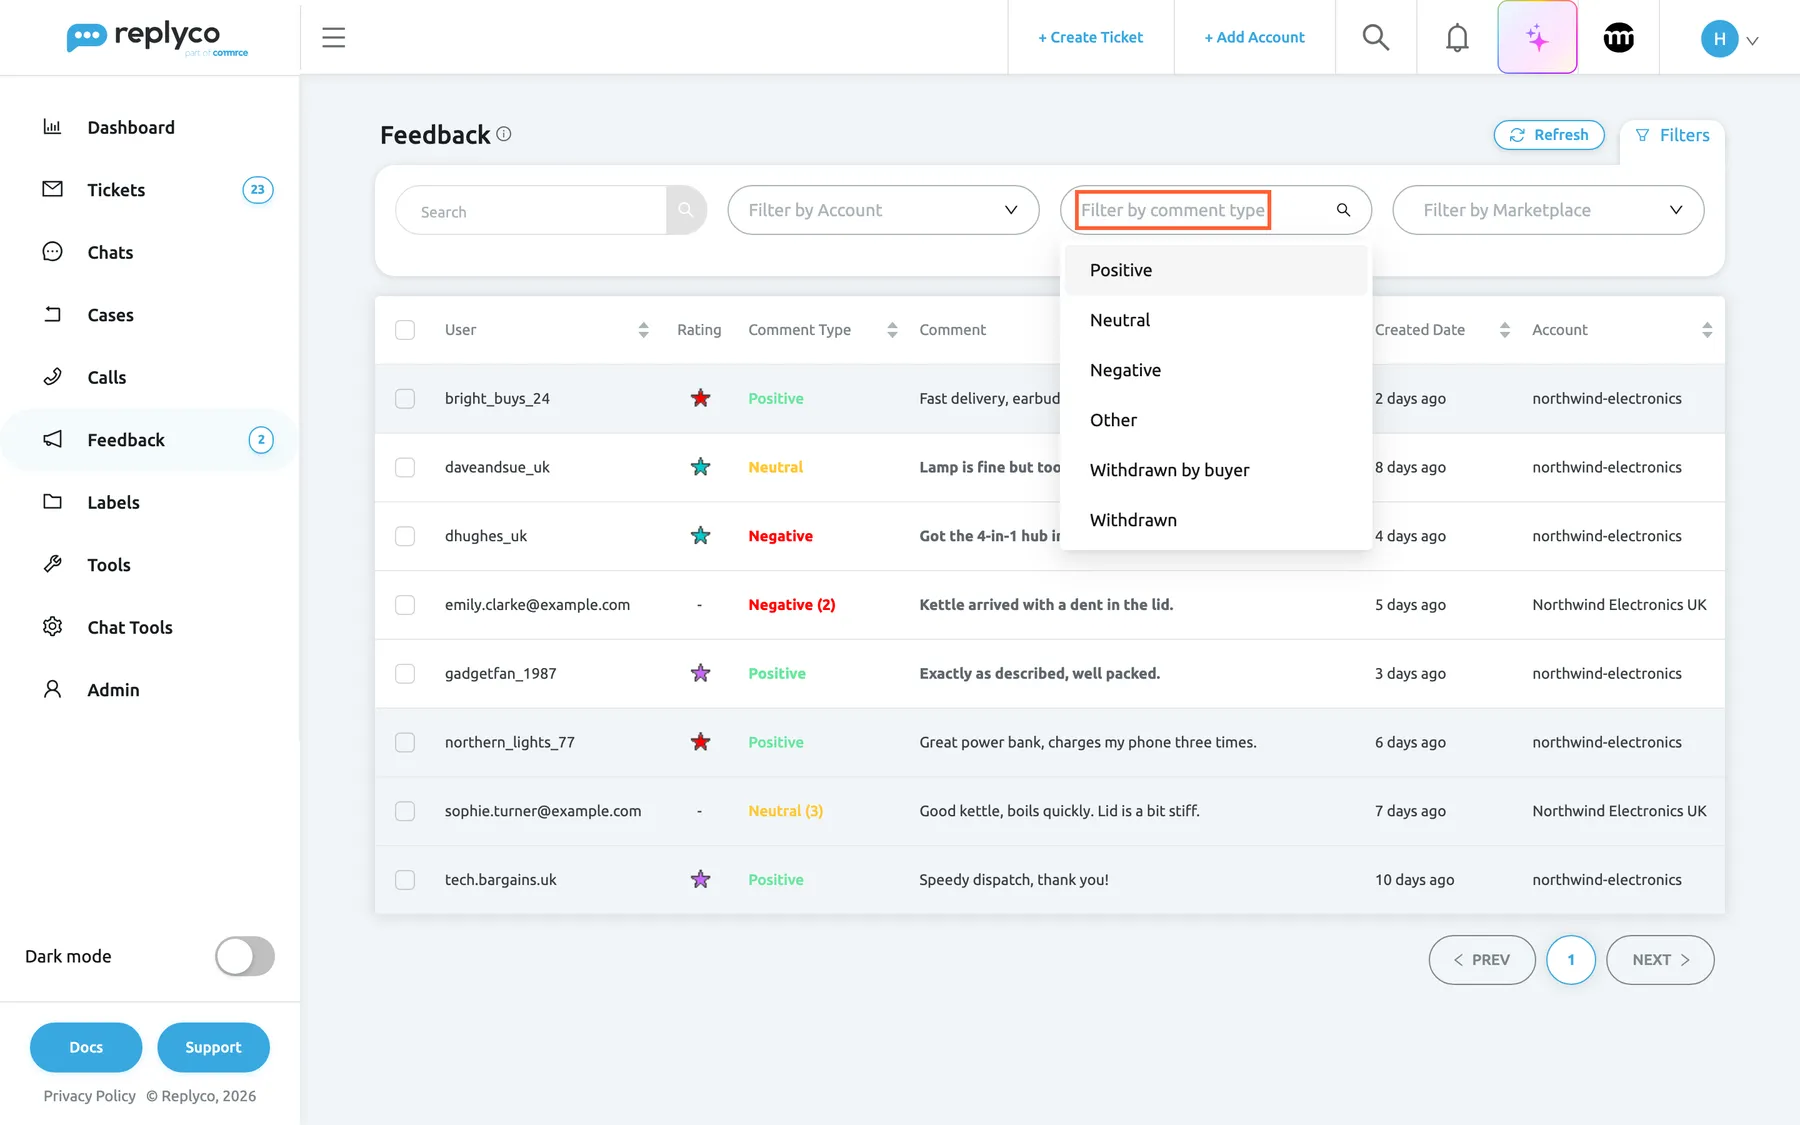This screenshot has height=1125, width=1800.
Task: Click the Add Account button
Action: click(x=1254, y=37)
